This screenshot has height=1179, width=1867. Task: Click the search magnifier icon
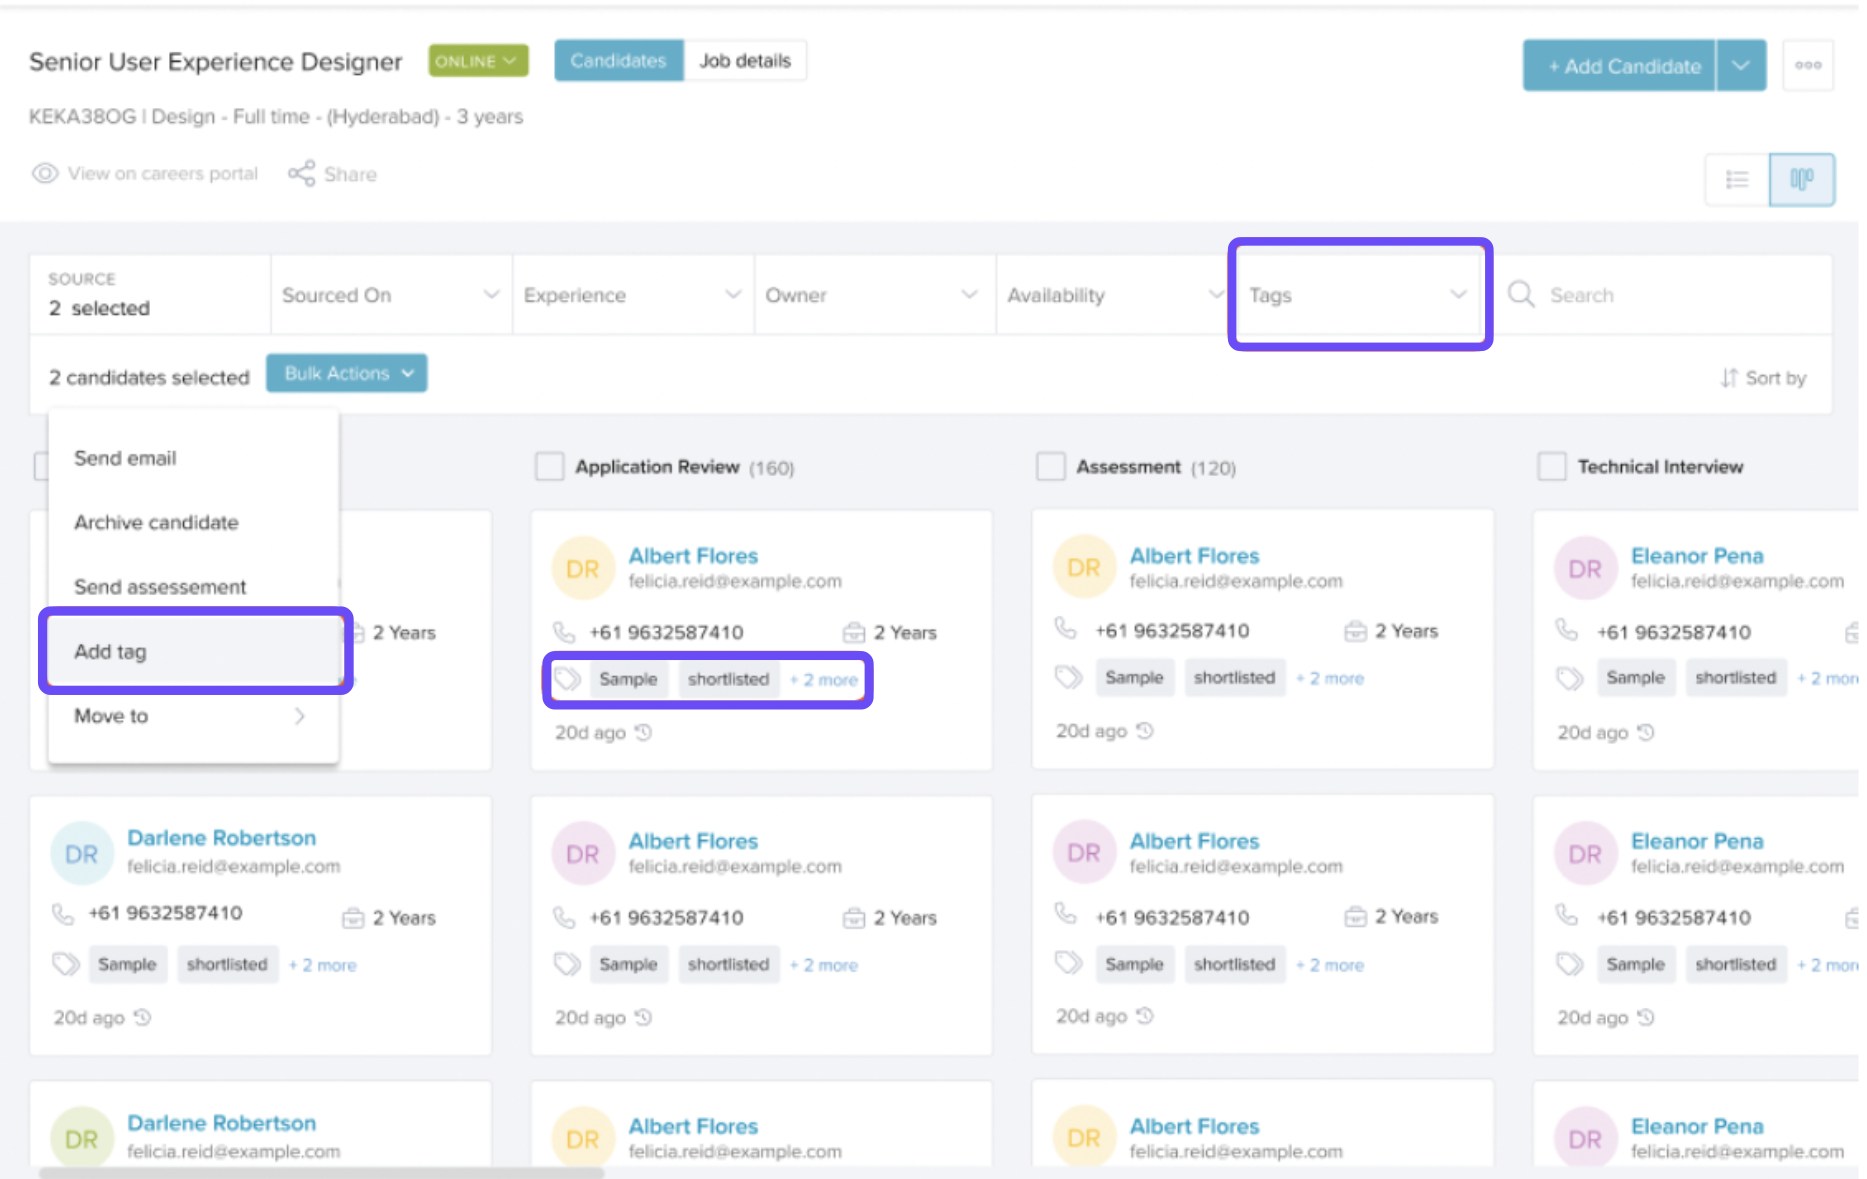pos(1521,294)
